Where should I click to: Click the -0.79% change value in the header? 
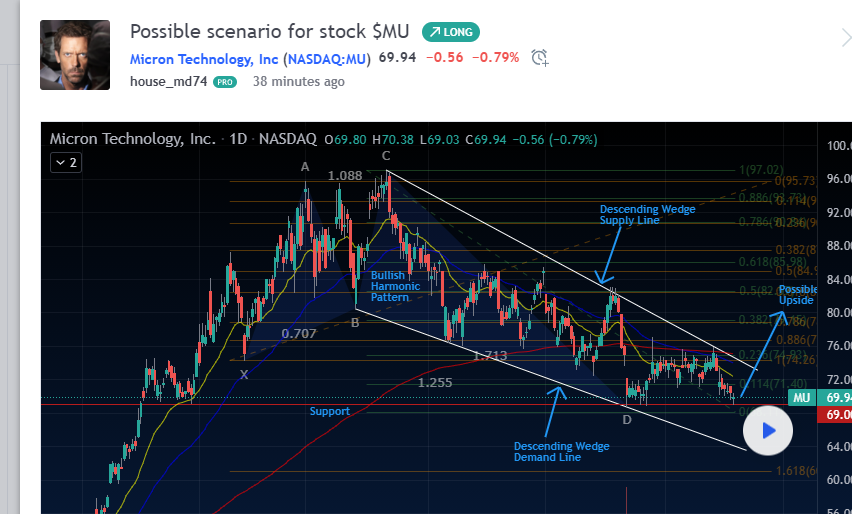(x=496, y=57)
